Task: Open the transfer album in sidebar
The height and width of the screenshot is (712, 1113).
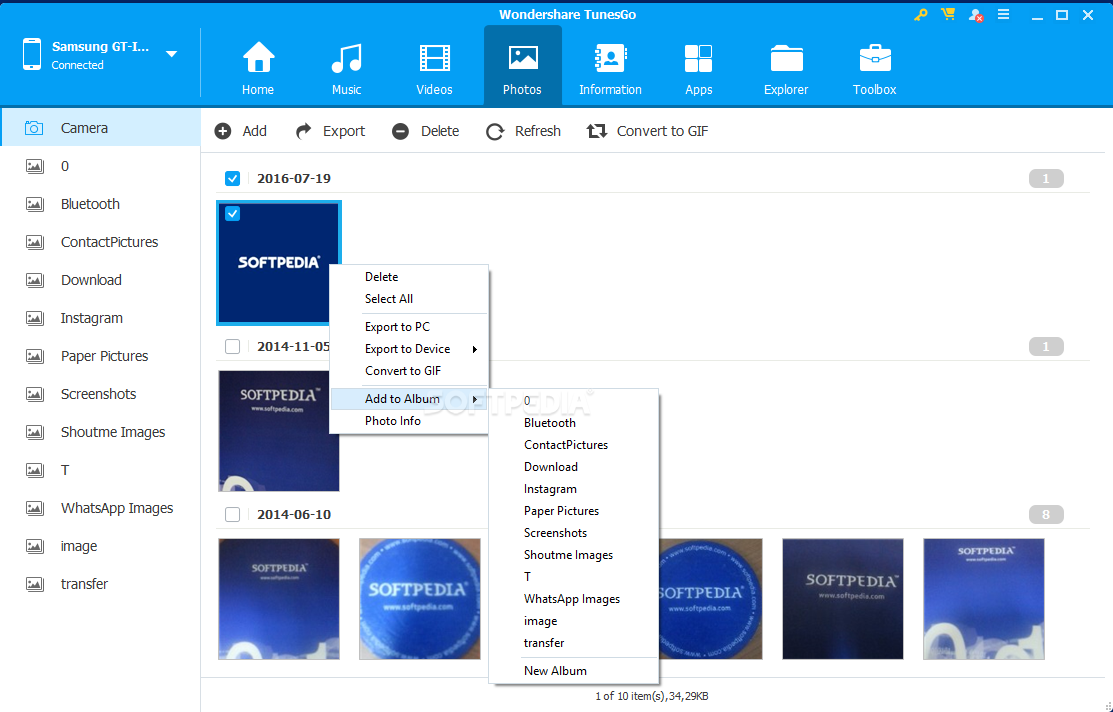Action: click(x=100, y=584)
